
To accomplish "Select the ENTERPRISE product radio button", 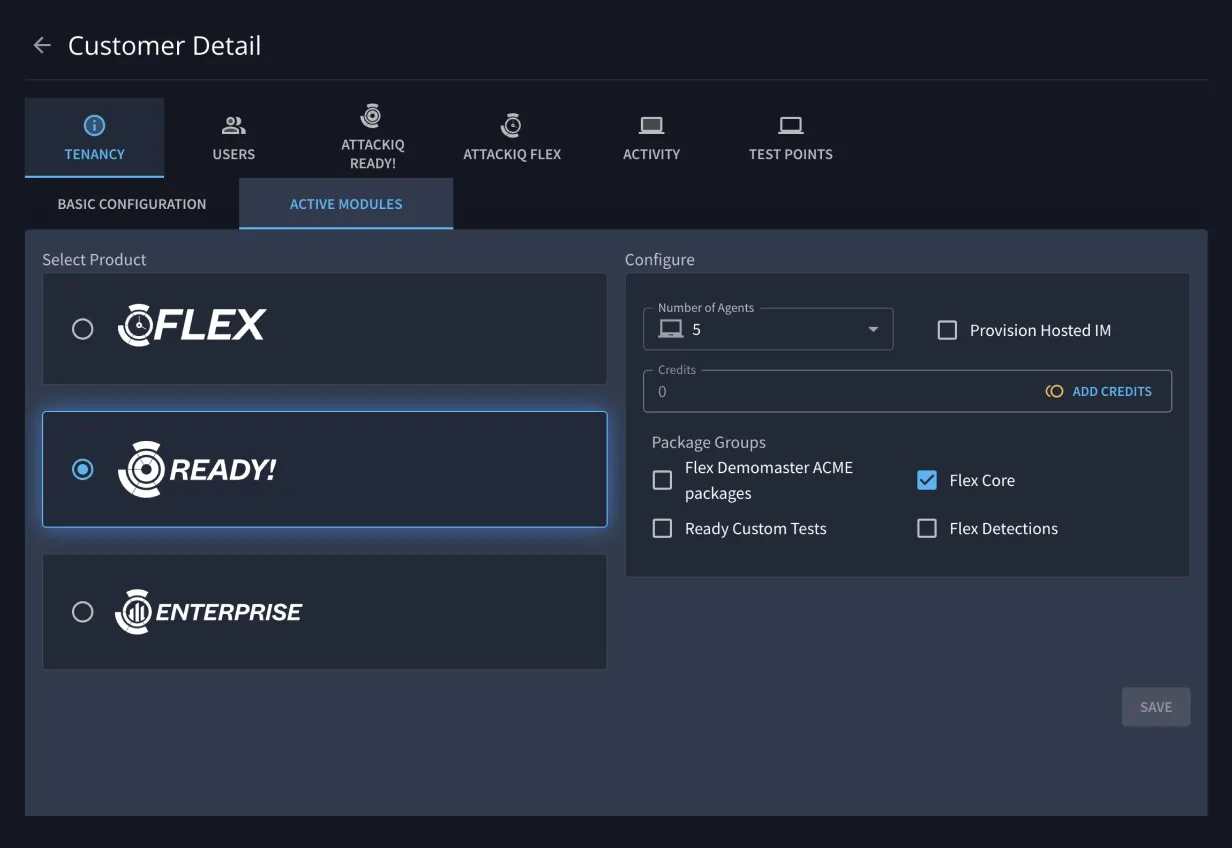I will pyautogui.click(x=83, y=612).
